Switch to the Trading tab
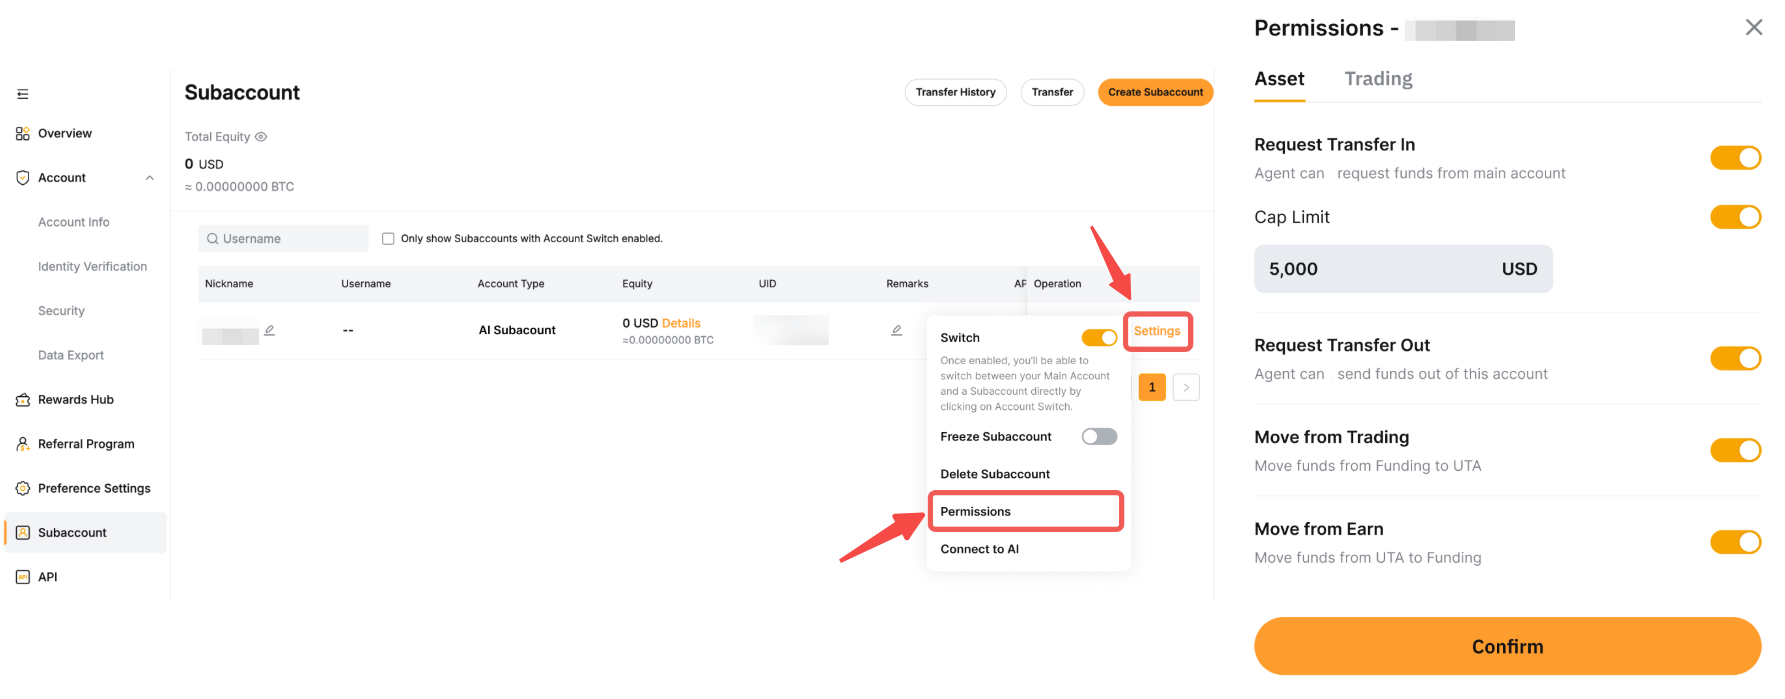This screenshot has width=1785, height=699. pos(1378,79)
